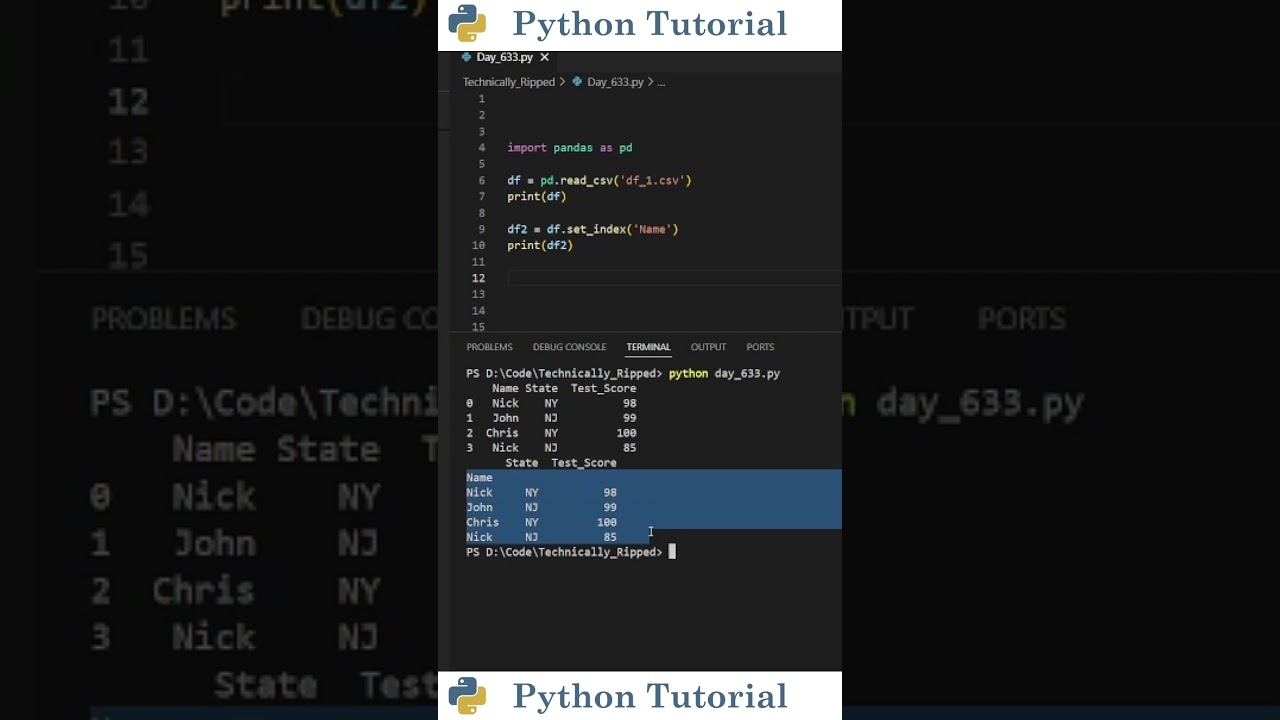Screen dimensions: 1280x720
Task: Click the print(df2) line in editor
Action: pyautogui.click(x=540, y=245)
